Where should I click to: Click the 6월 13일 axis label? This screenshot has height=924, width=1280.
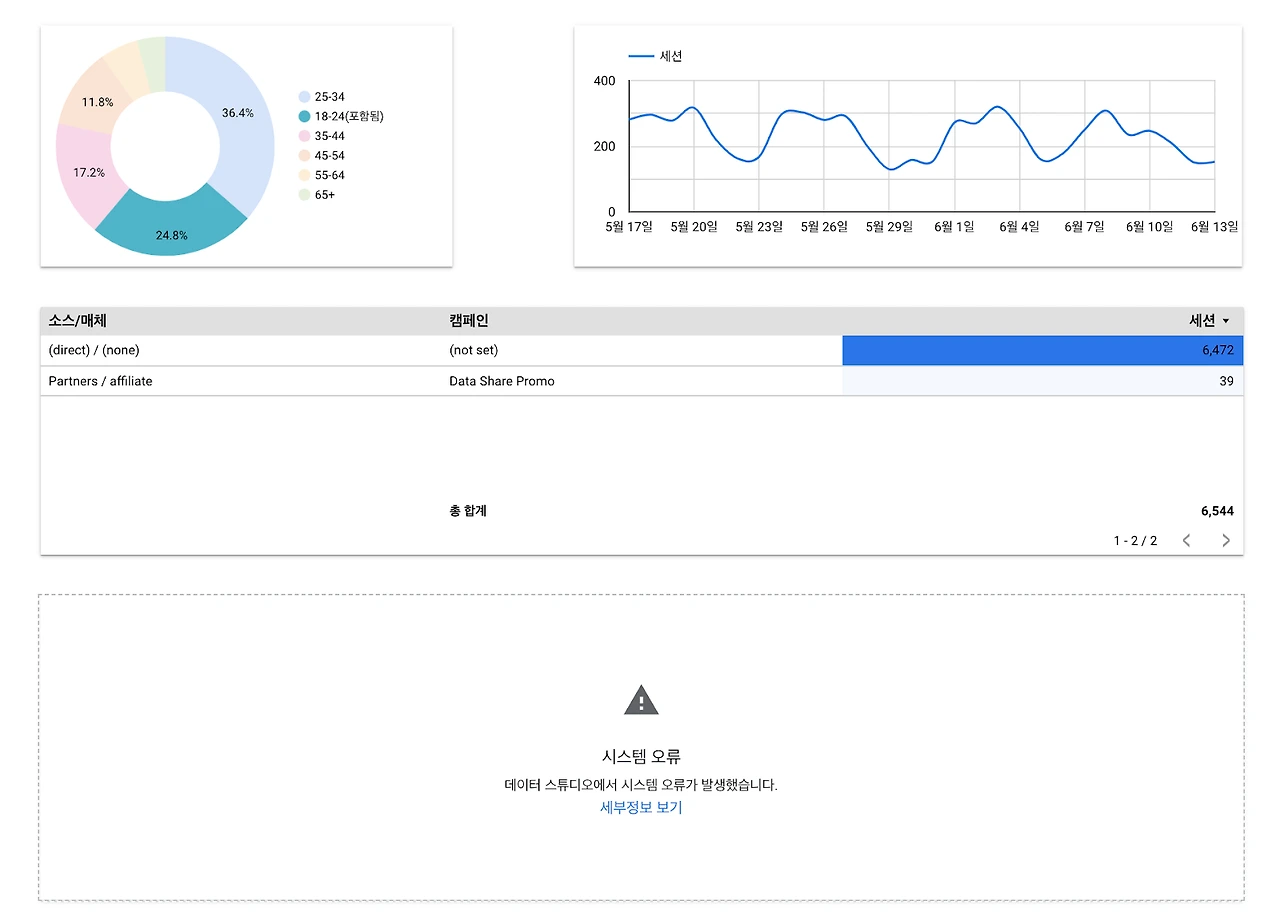pyautogui.click(x=1214, y=227)
